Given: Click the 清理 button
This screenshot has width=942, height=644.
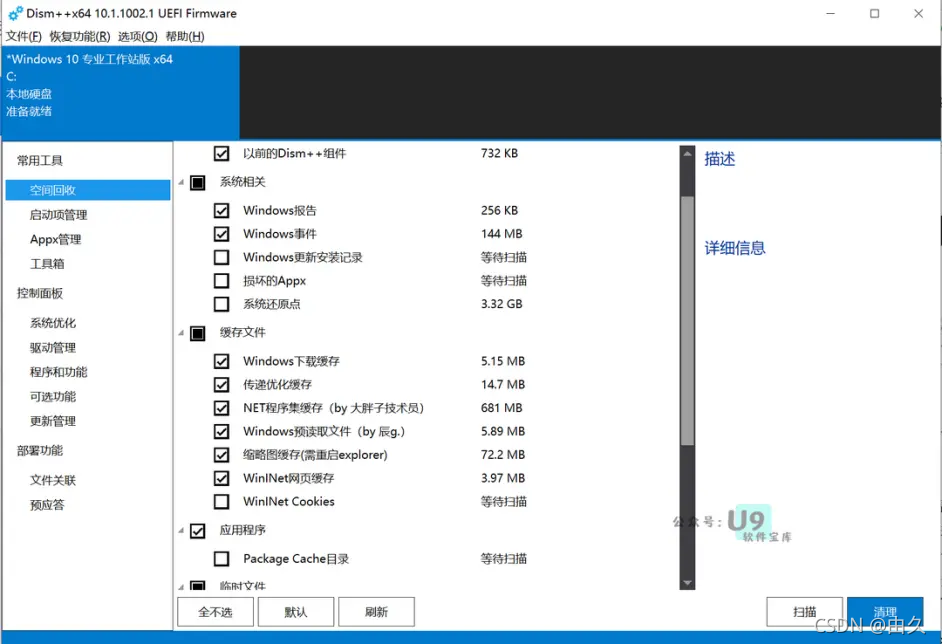Looking at the screenshot, I should pos(885,612).
